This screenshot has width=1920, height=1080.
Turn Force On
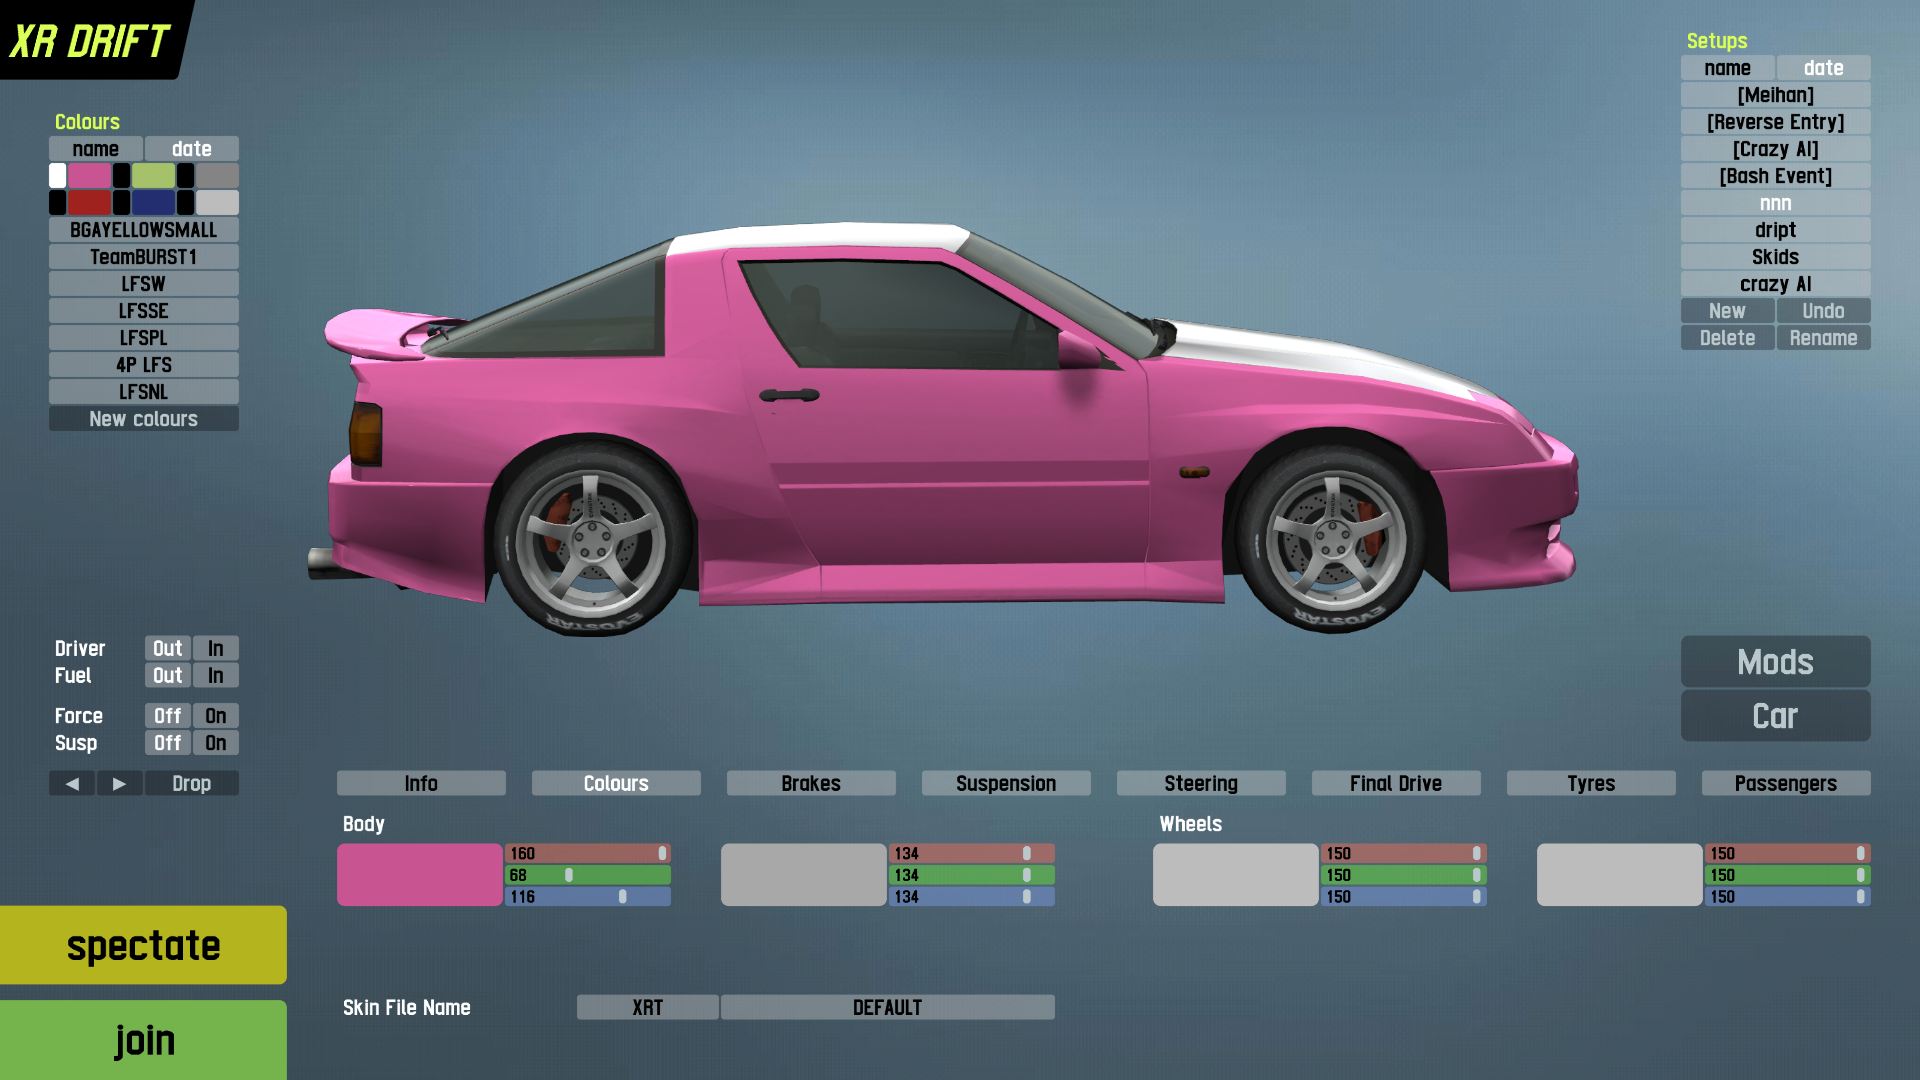[x=215, y=716]
